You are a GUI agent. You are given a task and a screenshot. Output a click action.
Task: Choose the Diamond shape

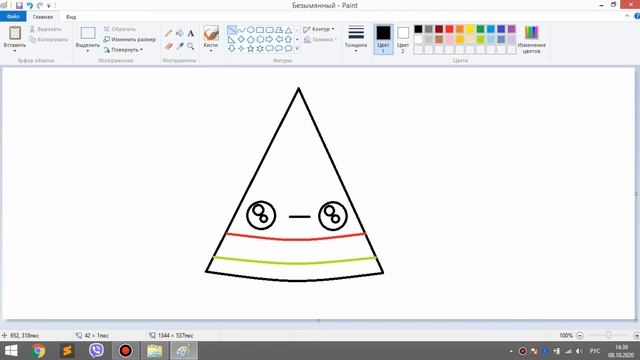pos(241,39)
